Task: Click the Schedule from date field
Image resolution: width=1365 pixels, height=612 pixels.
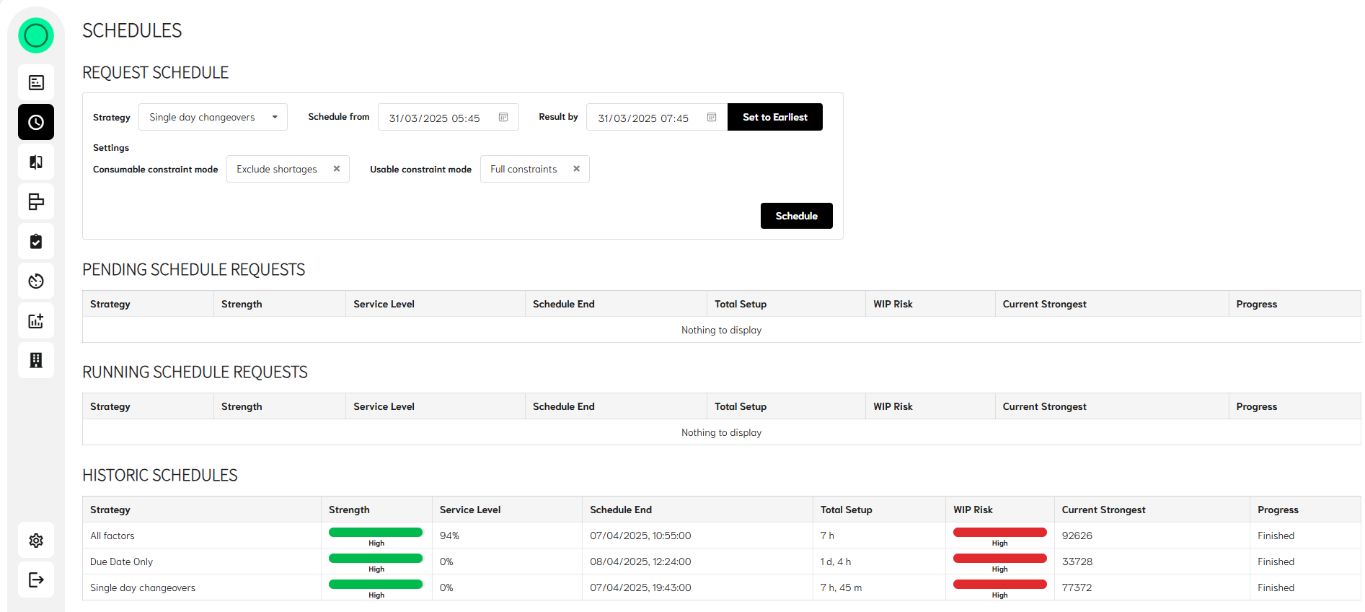Action: (435, 118)
